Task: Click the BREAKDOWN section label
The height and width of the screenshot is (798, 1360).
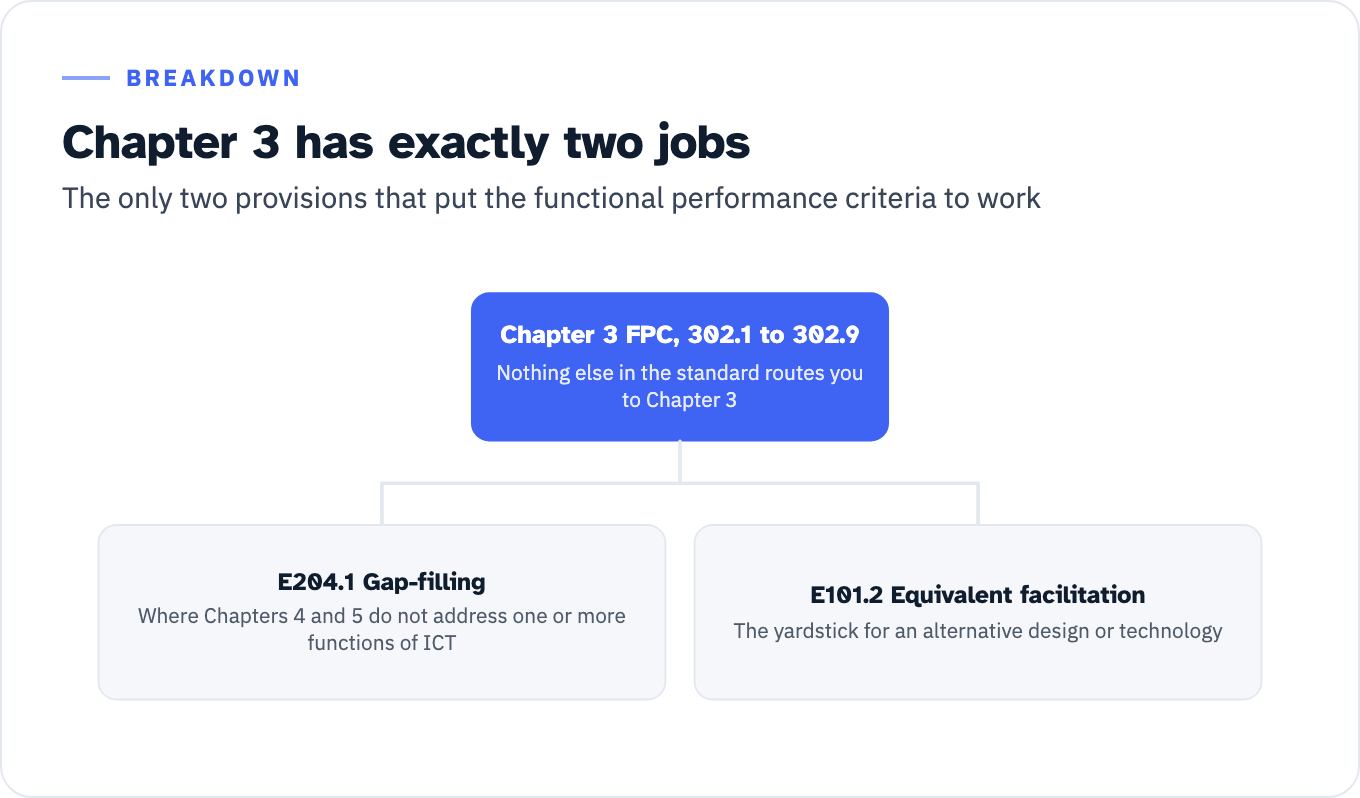Action: point(213,78)
